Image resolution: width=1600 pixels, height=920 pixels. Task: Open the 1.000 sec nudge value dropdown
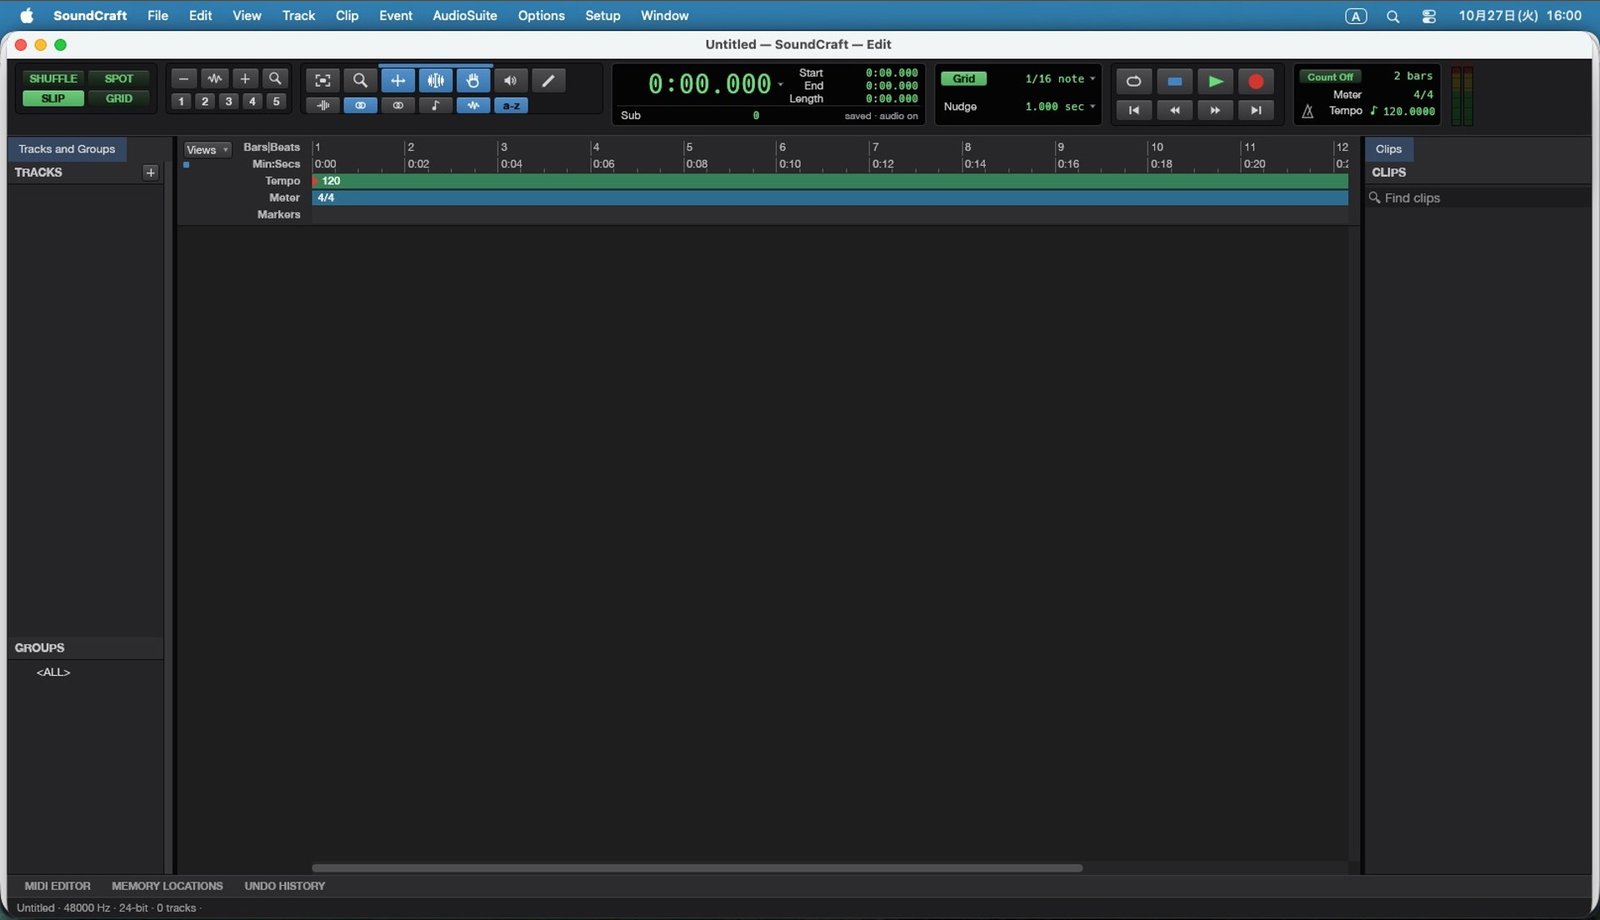1059,106
